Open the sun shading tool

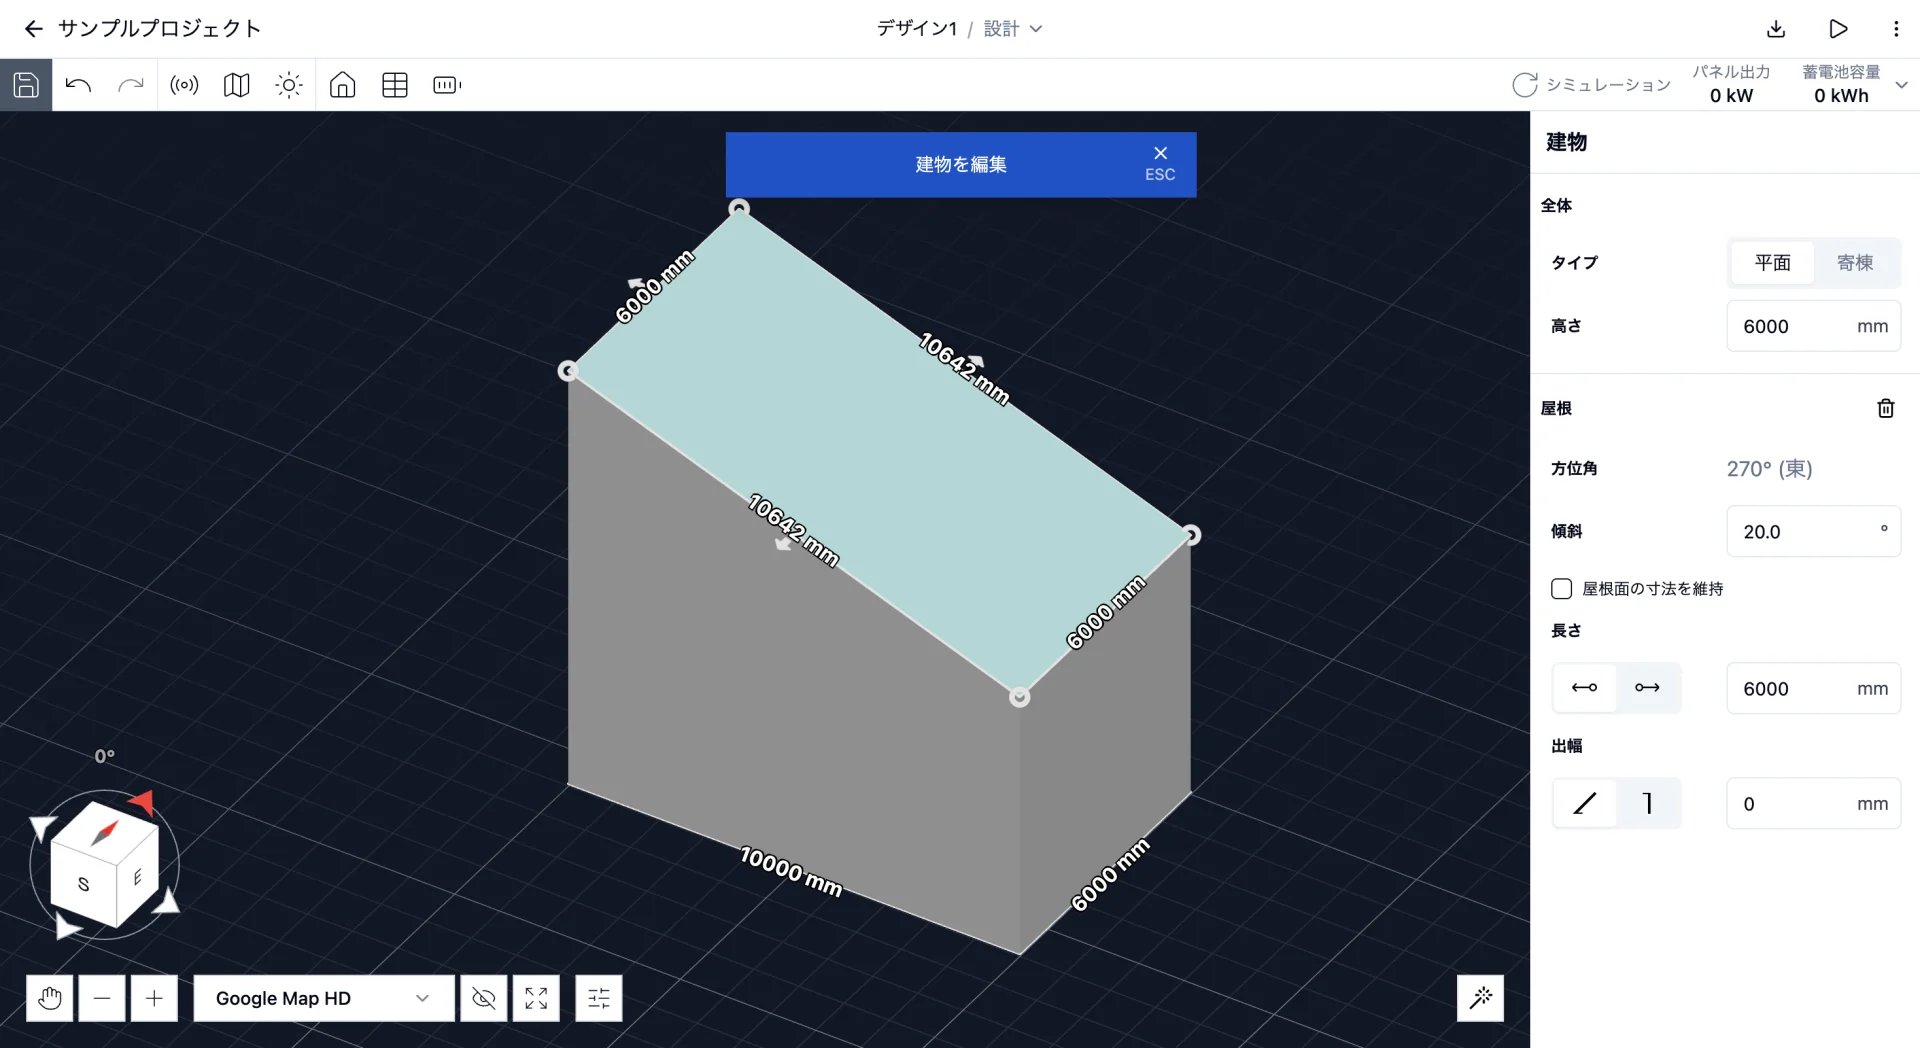289,85
